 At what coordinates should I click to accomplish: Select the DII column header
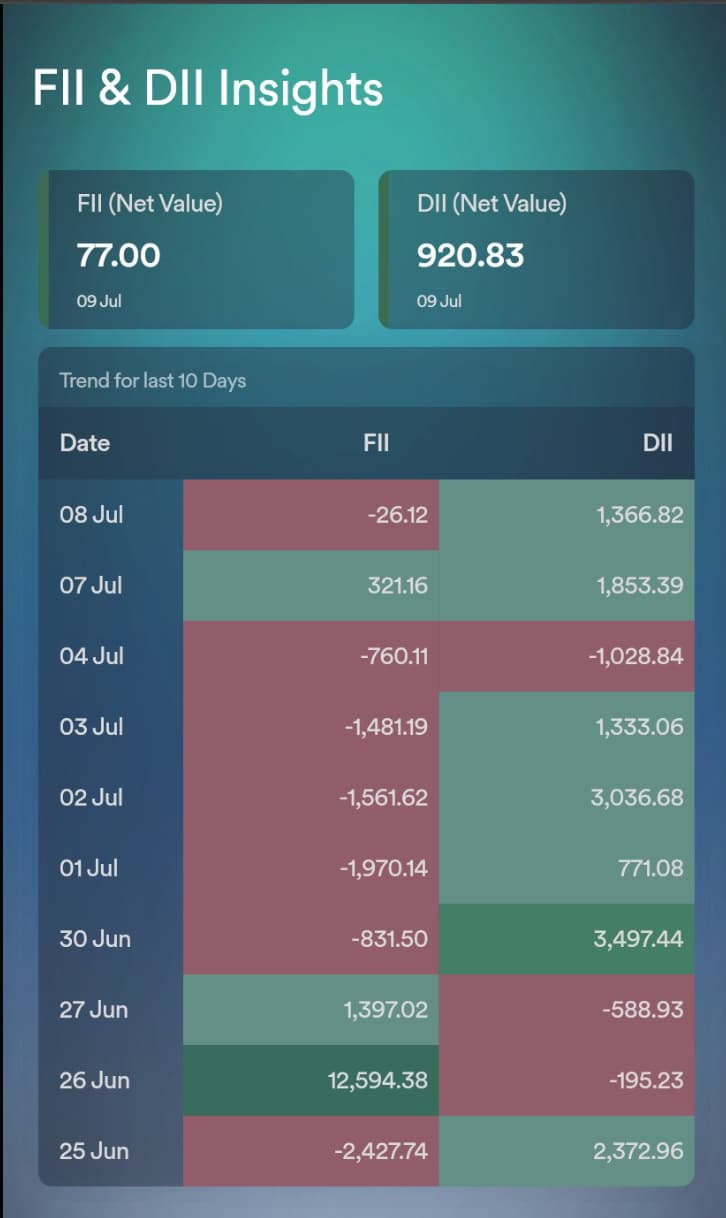point(658,443)
